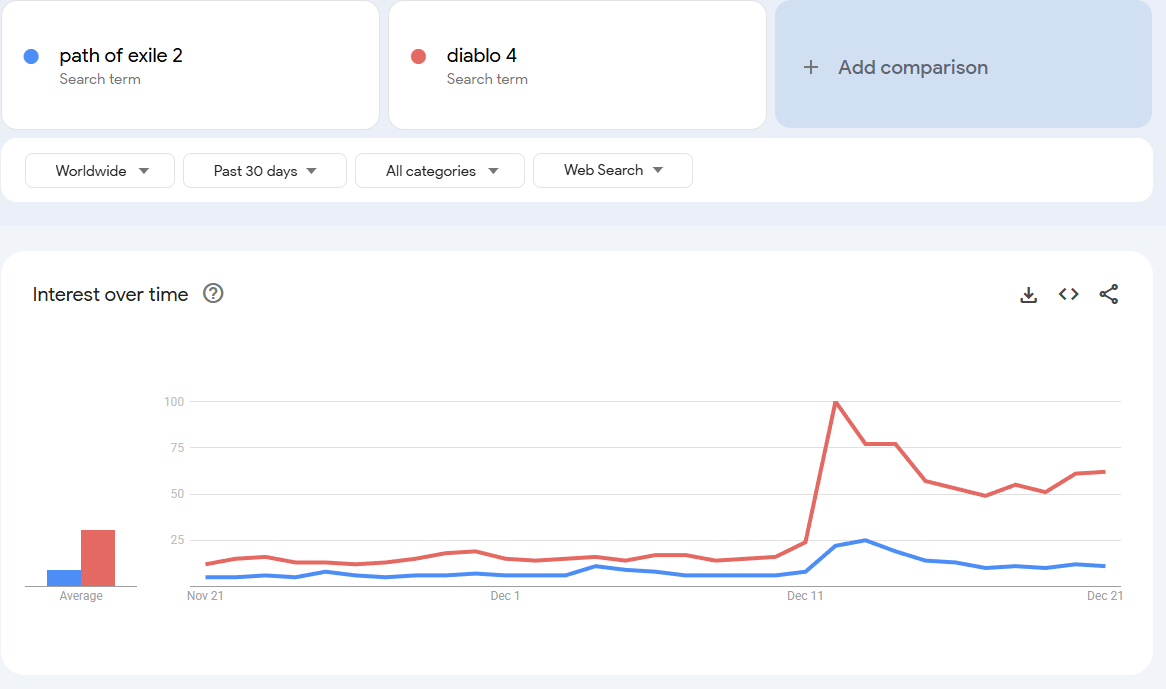Open the Interest over time help tooltip

click(213, 294)
